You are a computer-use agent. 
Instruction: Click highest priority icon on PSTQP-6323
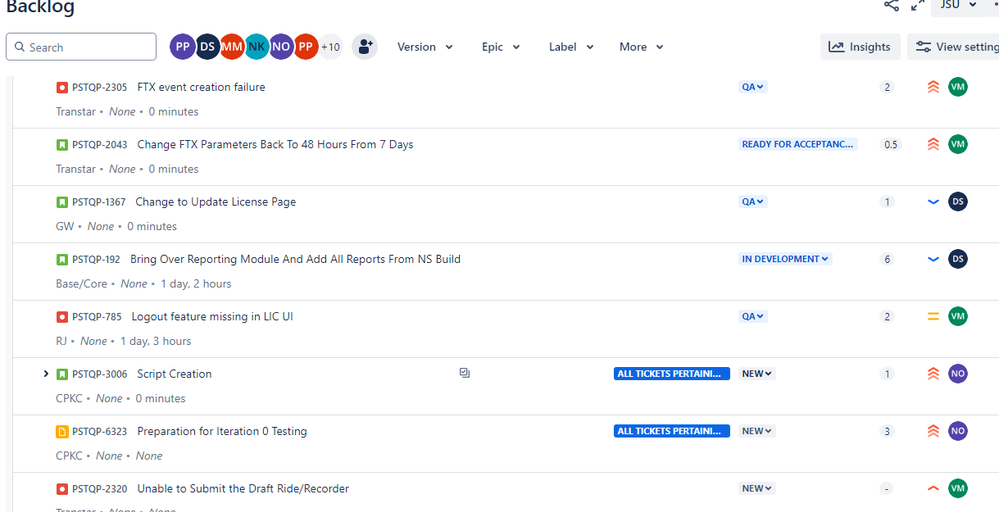click(933, 431)
